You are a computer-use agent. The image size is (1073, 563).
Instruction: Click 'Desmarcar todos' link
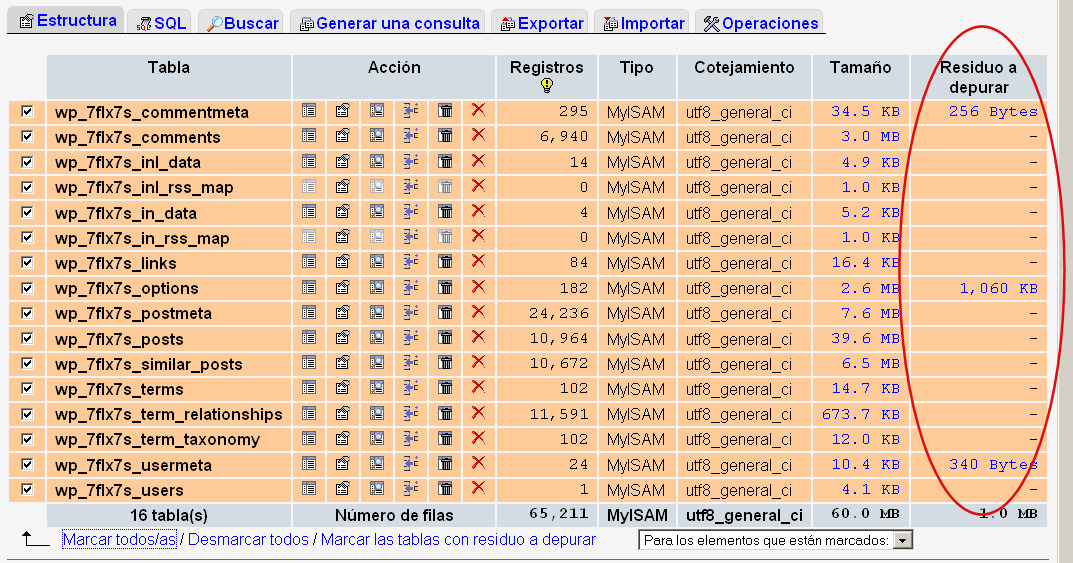click(248, 539)
